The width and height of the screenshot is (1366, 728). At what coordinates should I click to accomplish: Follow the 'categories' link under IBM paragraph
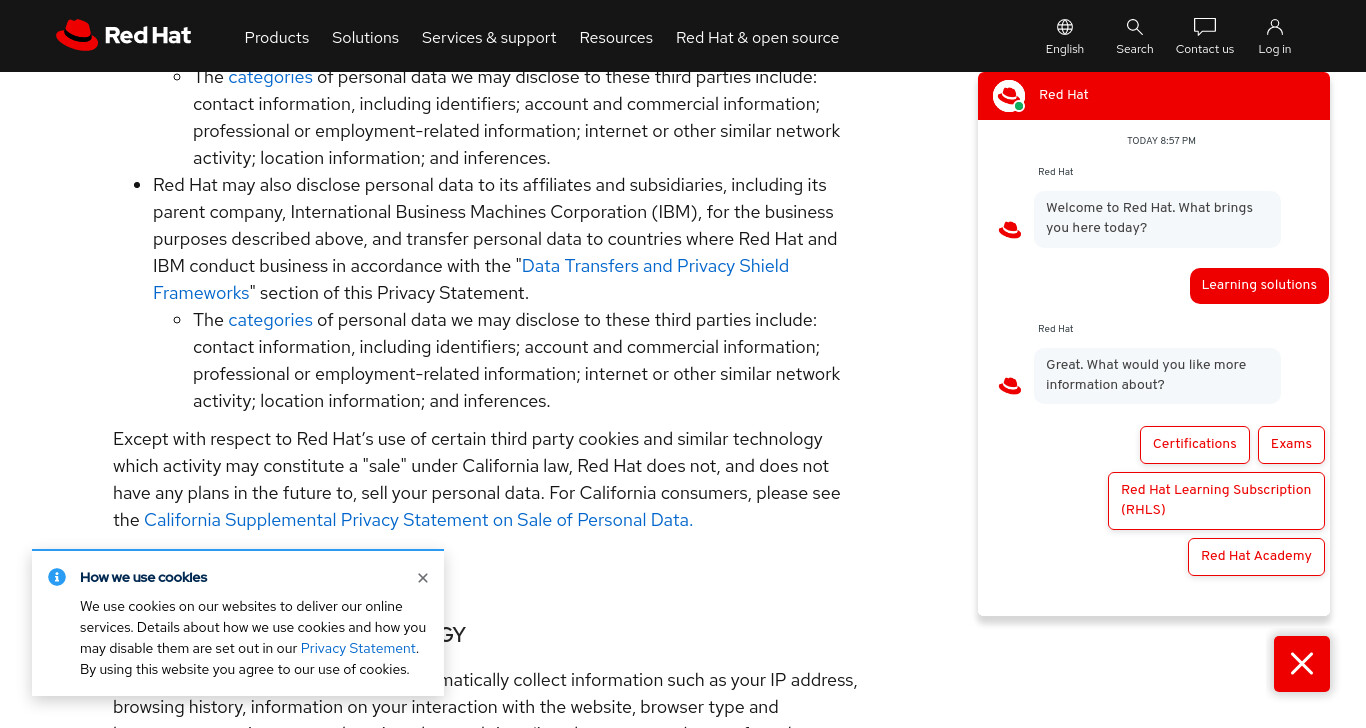click(270, 320)
